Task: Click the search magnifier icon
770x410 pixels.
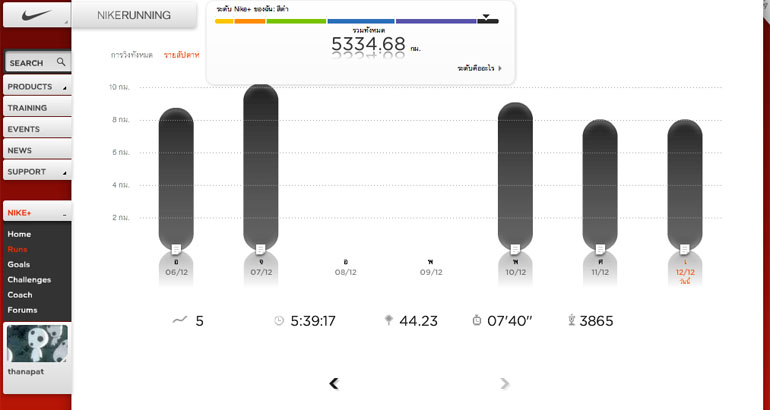Action: (61, 62)
